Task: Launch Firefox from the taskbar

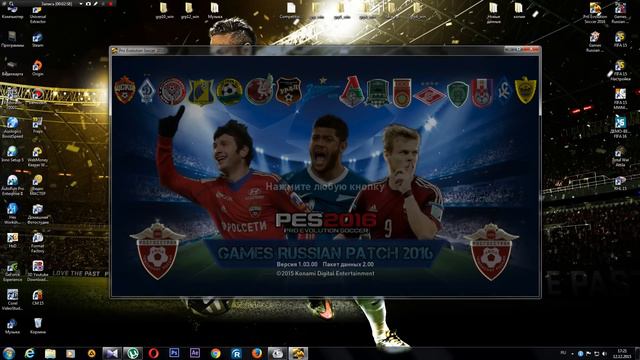Action: [x=256, y=353]
